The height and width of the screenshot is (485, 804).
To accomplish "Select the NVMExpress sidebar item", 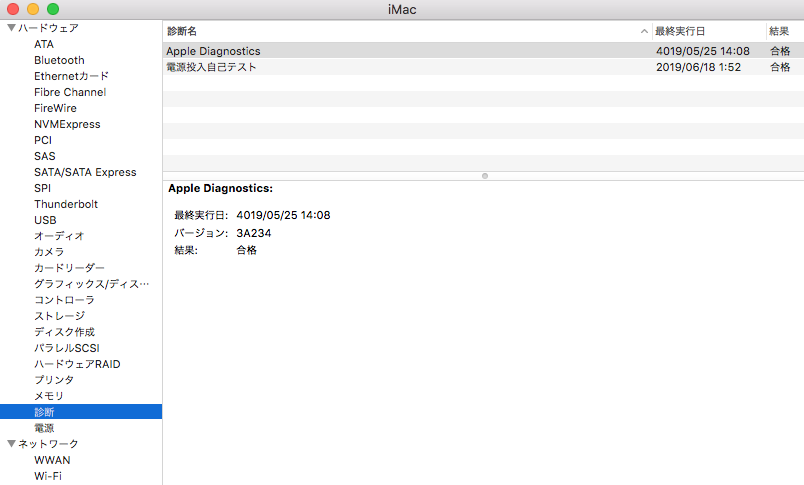I will click(67, 124).
